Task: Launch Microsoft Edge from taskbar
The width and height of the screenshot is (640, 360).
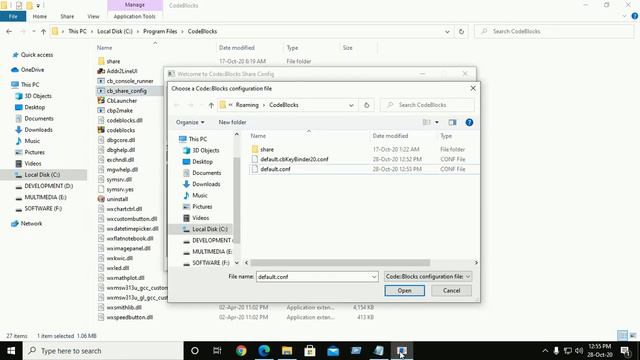Action: (x=264, y=351)
